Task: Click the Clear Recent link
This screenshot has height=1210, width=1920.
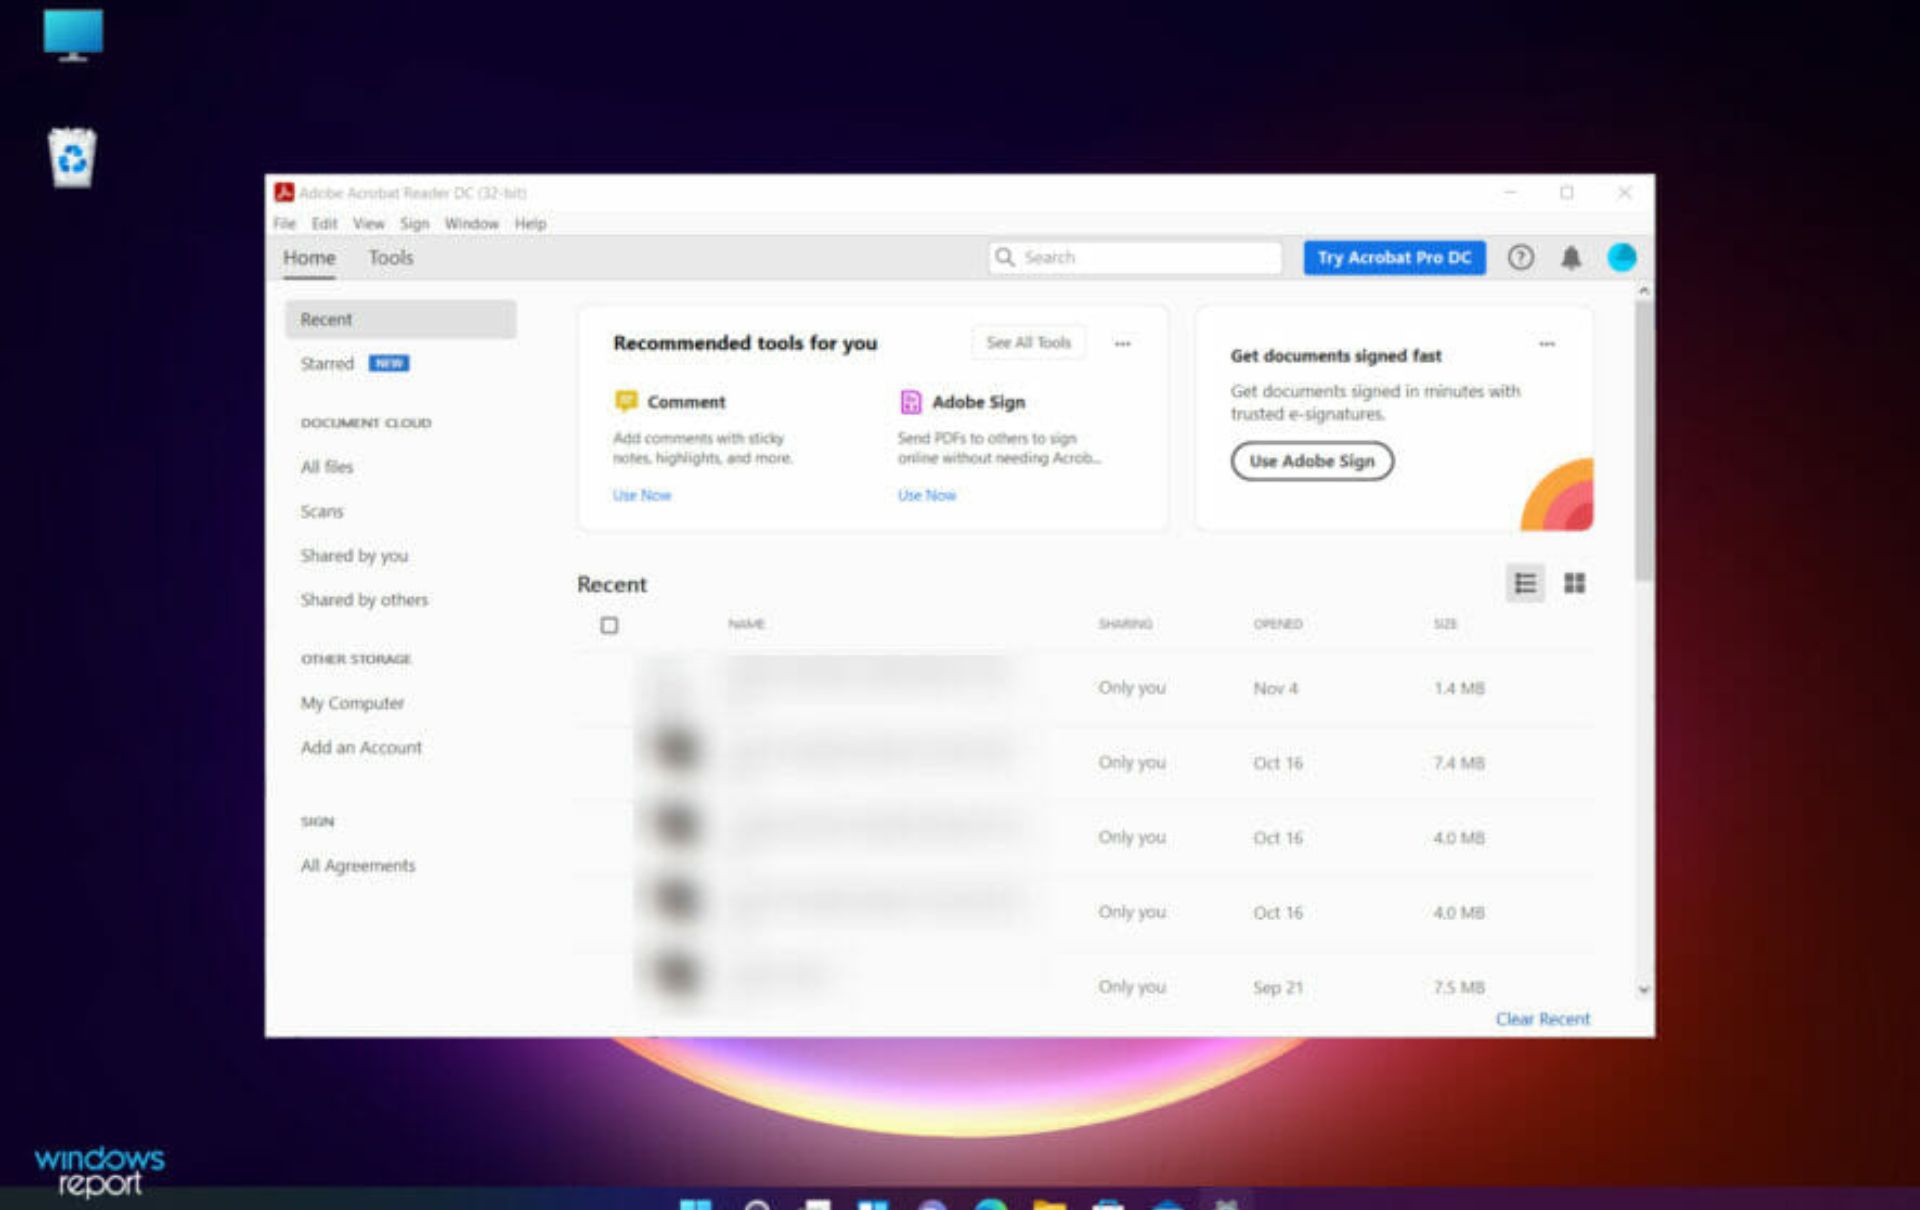Action: 1542,1019
